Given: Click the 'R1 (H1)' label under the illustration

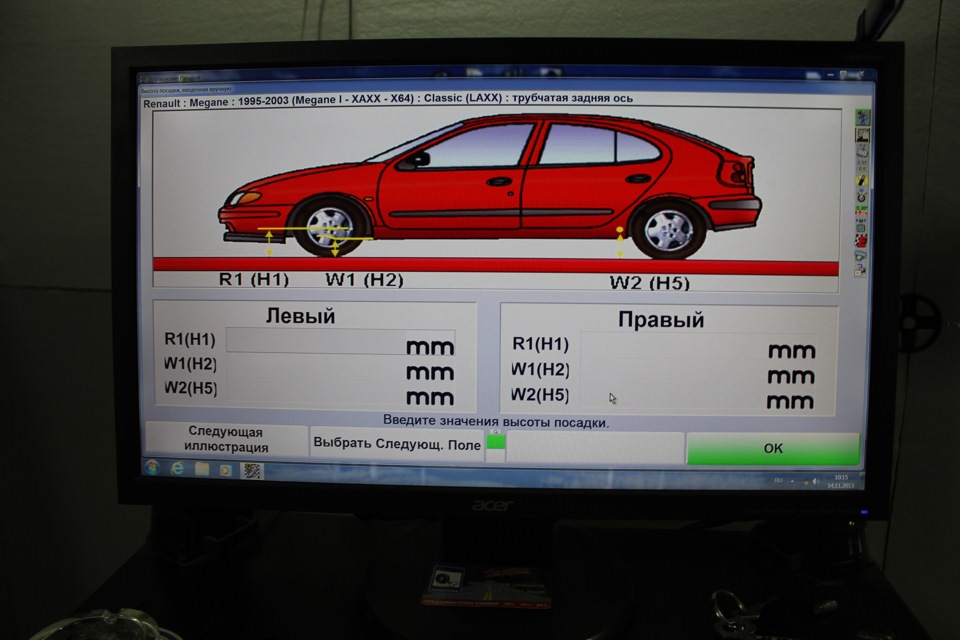Looking at the screenshot, I should tap(253, 279).
